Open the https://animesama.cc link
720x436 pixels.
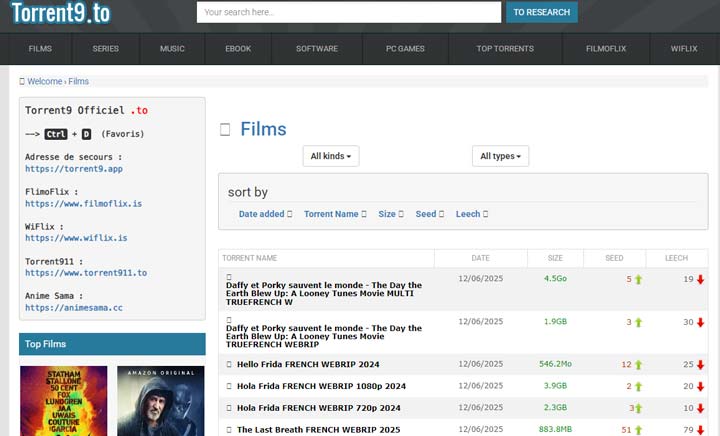(74, 308)
